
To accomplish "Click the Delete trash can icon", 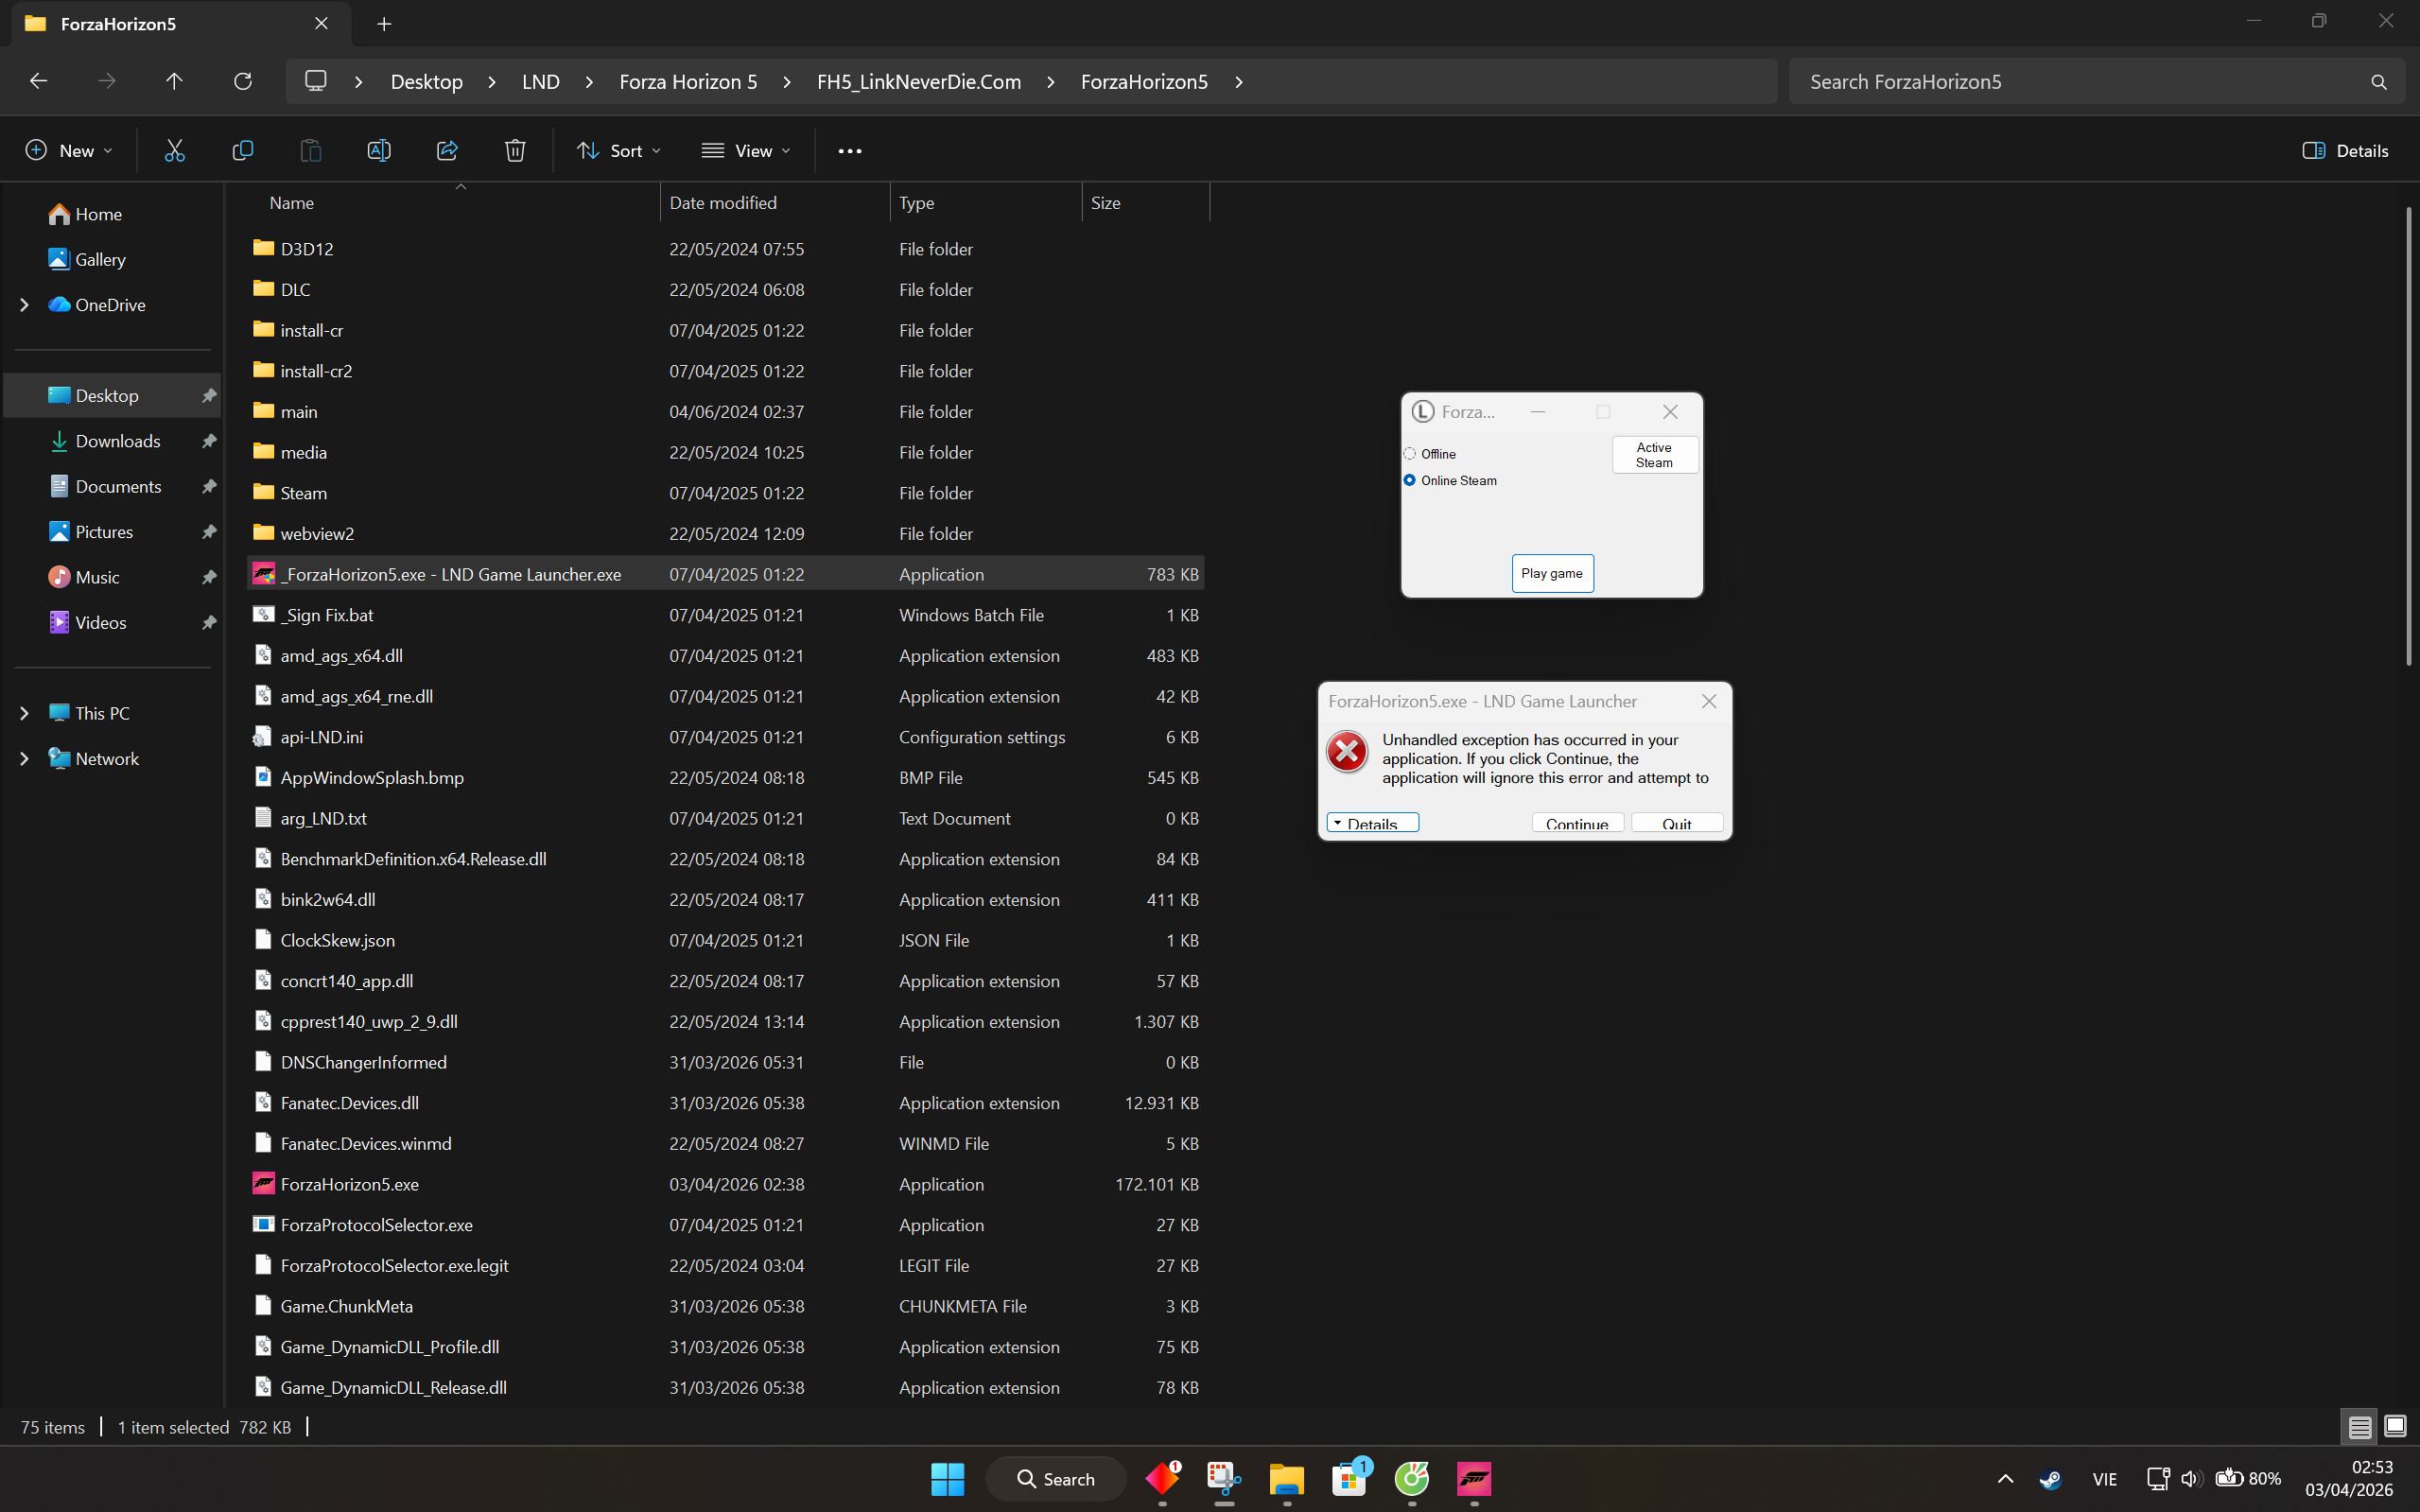I will coord(515,151).
